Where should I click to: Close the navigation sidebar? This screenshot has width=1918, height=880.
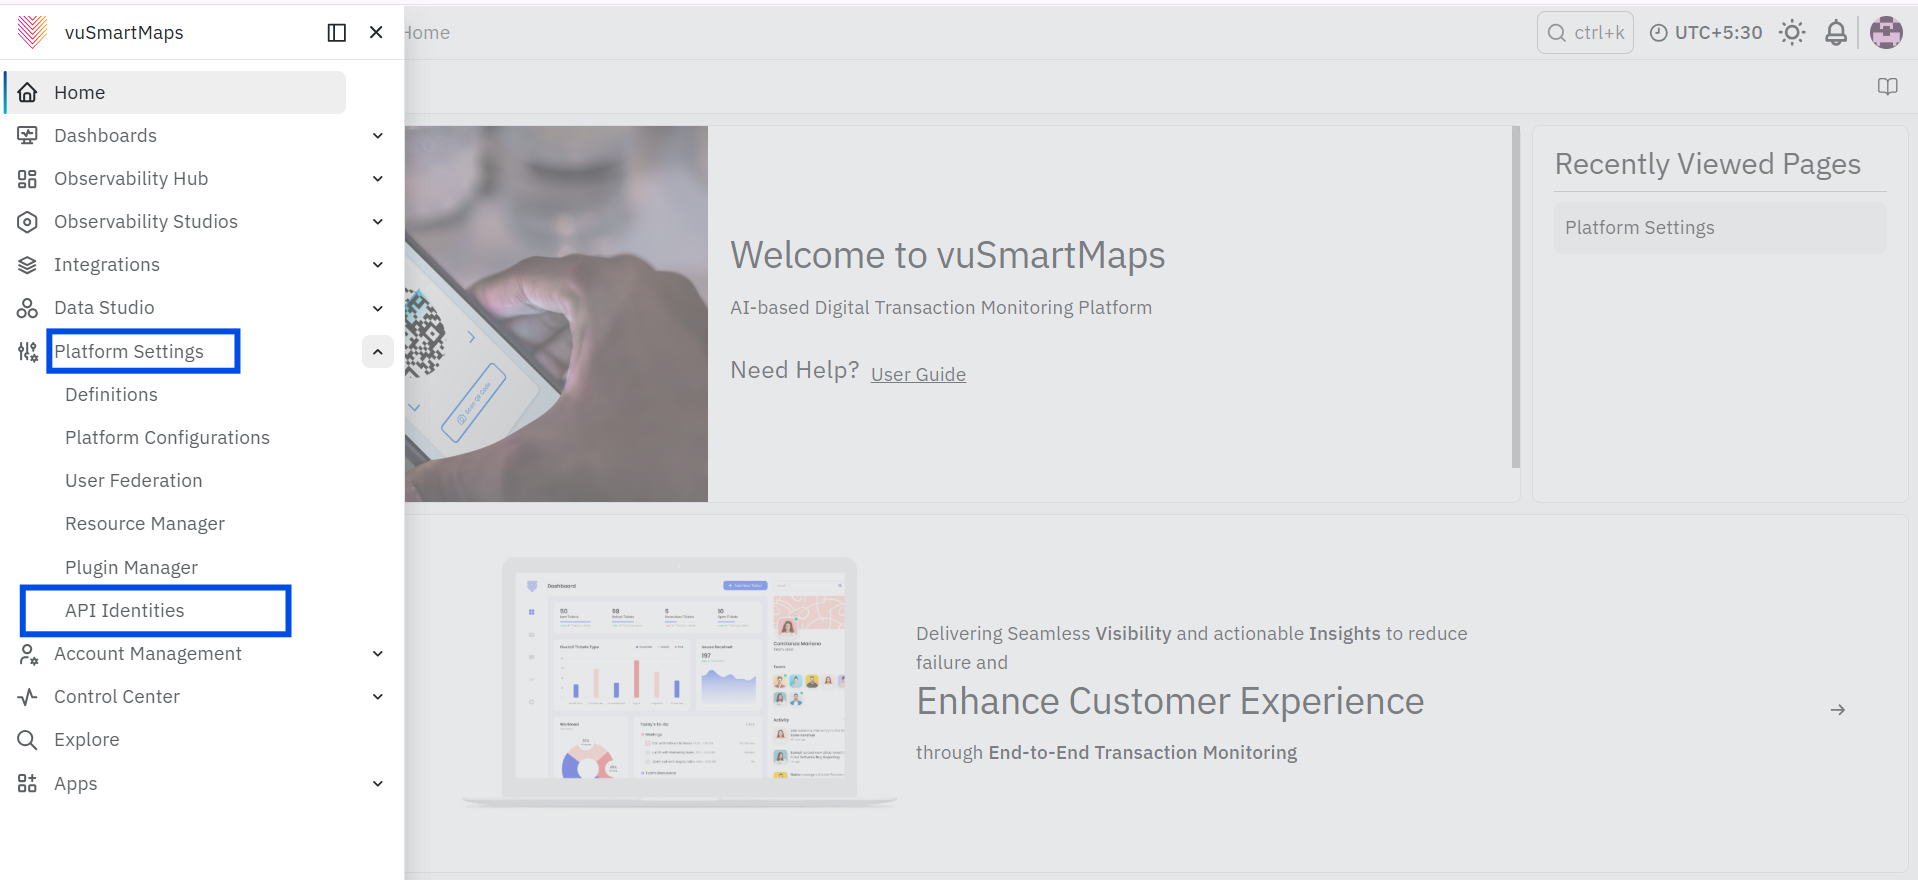tap(376, 32)
